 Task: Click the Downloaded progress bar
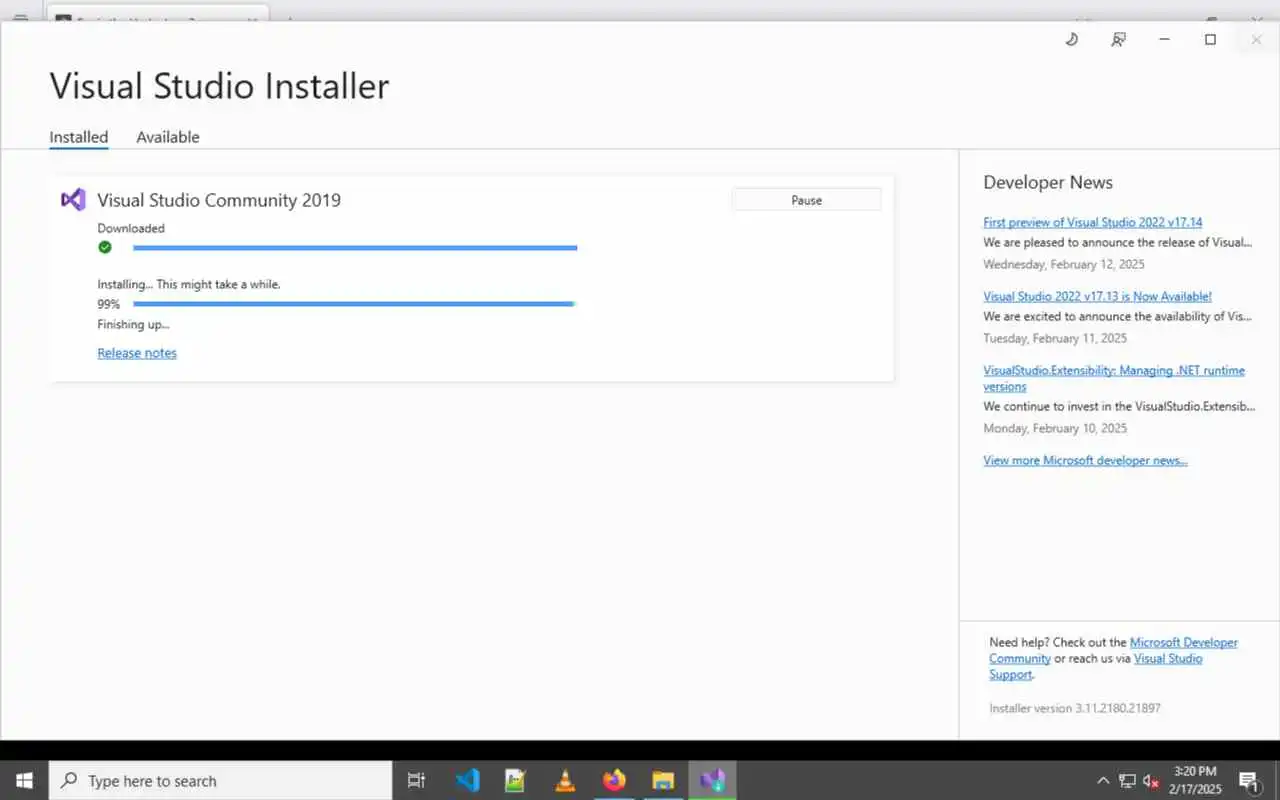pos(355,248)
